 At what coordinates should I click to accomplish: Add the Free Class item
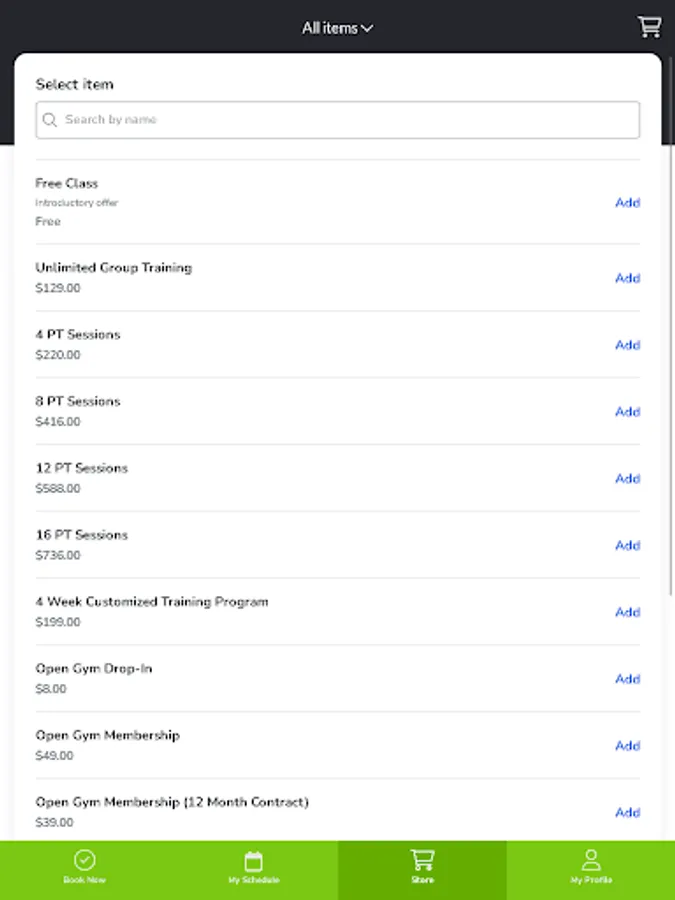coord(627,203)
